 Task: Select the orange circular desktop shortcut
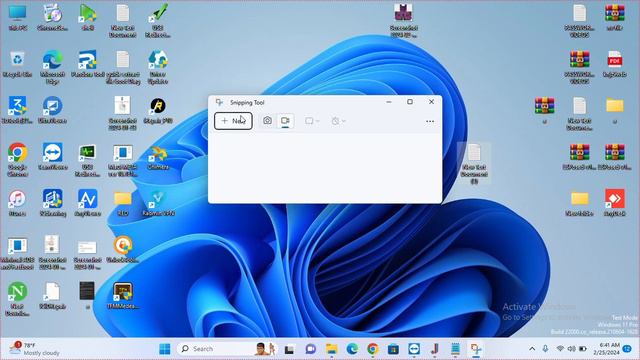(x=123, y=249)
